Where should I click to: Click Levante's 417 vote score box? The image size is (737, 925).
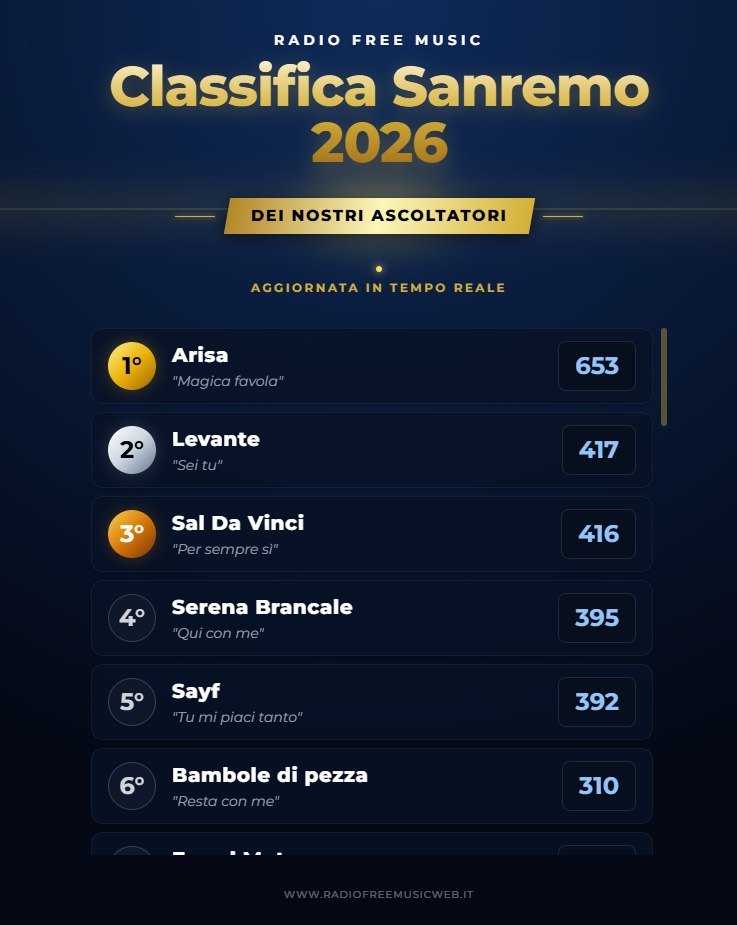tap(598, 450)
